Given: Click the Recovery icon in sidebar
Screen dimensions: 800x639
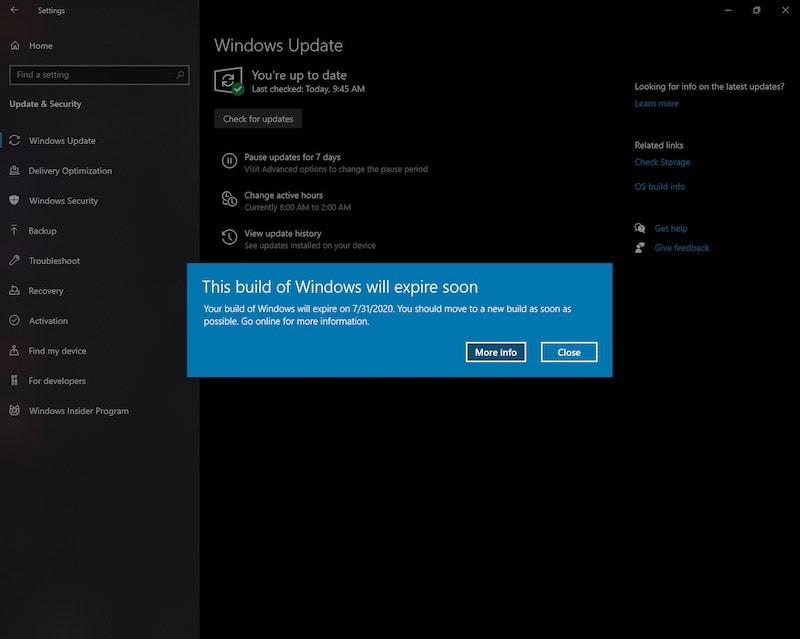Looking at the screenshot, I should coord(14,290).
